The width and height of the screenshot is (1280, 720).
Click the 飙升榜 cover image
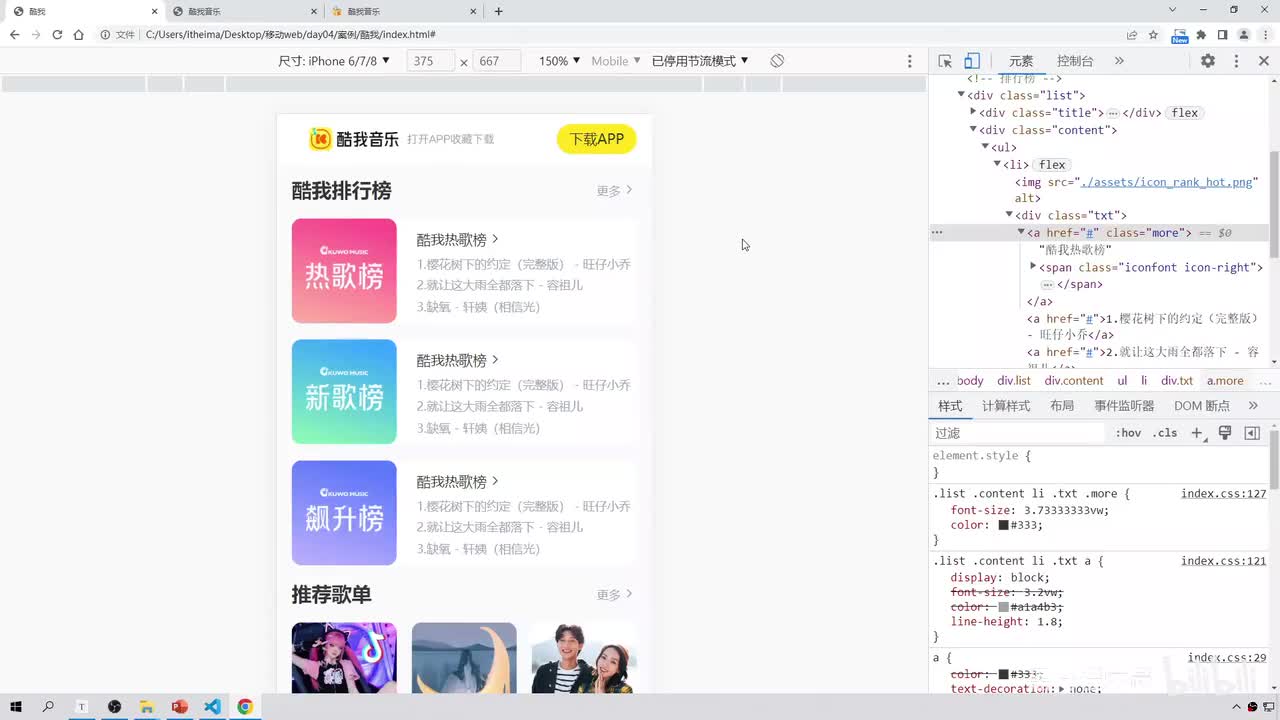(344, 513)
